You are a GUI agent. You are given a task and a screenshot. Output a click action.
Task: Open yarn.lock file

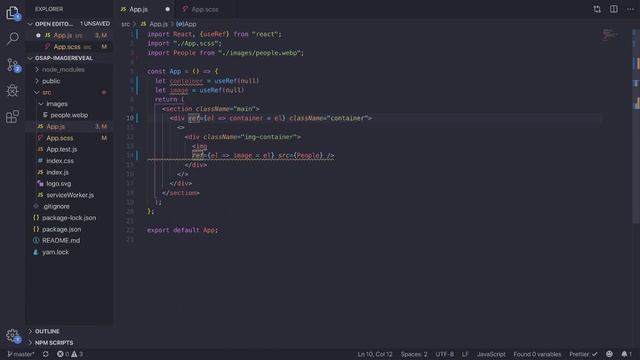click(x=55, y=252)
